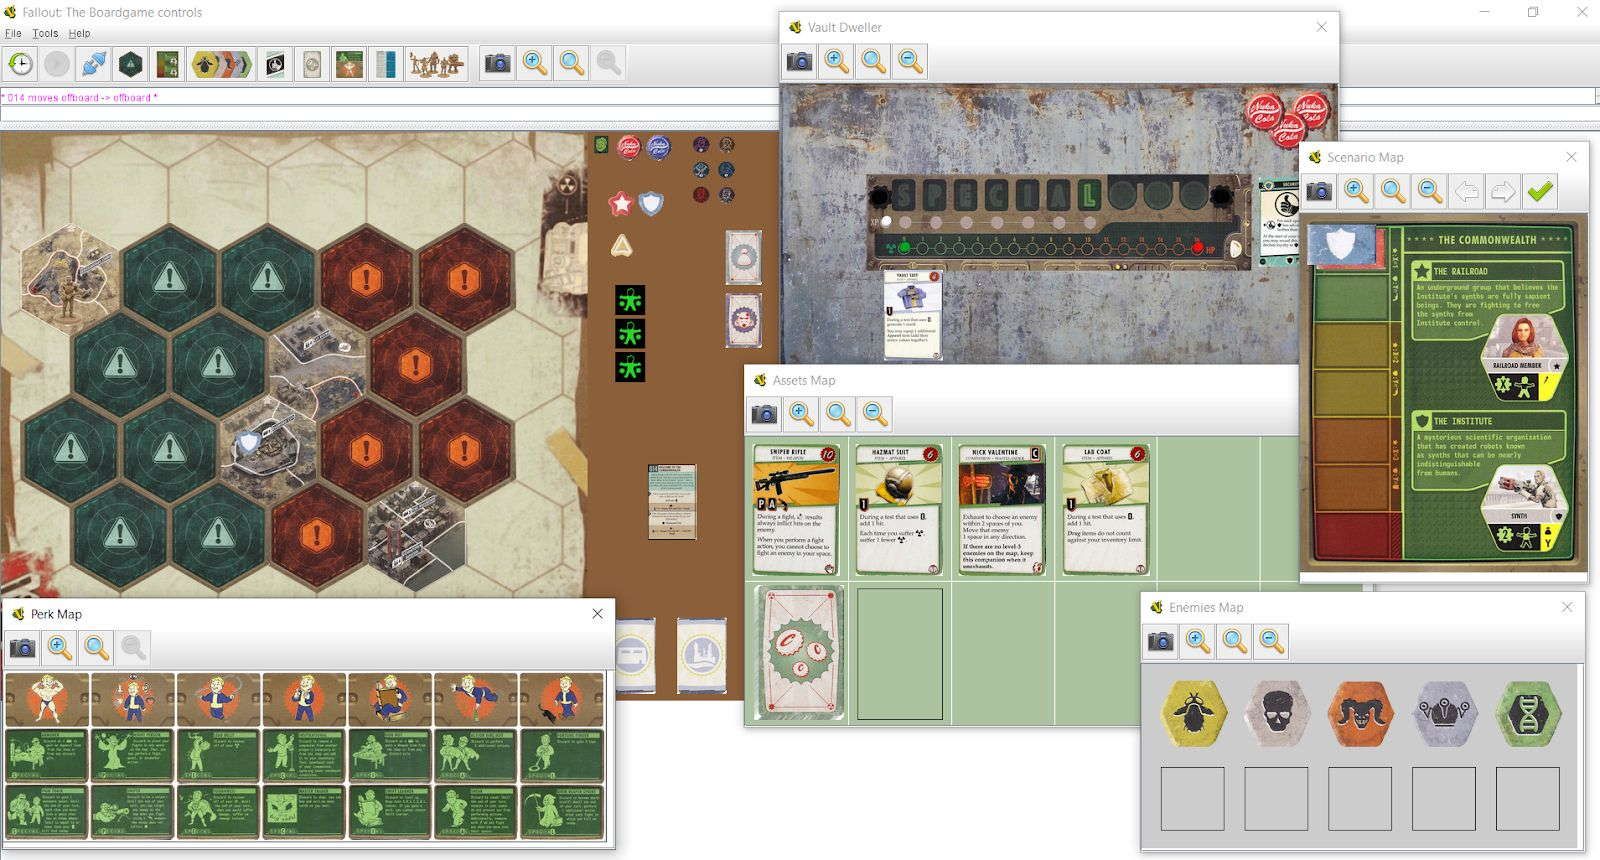1600x860 pixels.
Task: Select the Lab Coat asset card
Action: (x=1105, y=511)
